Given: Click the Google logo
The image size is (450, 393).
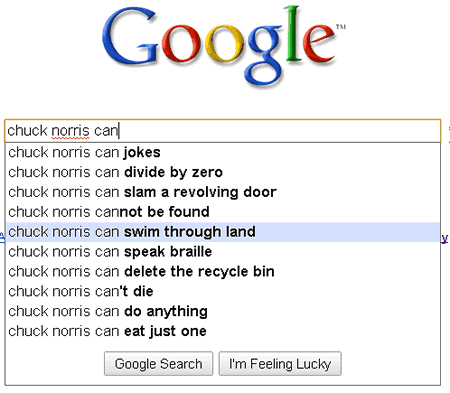Looking at the screenshot, I should 221,45.
